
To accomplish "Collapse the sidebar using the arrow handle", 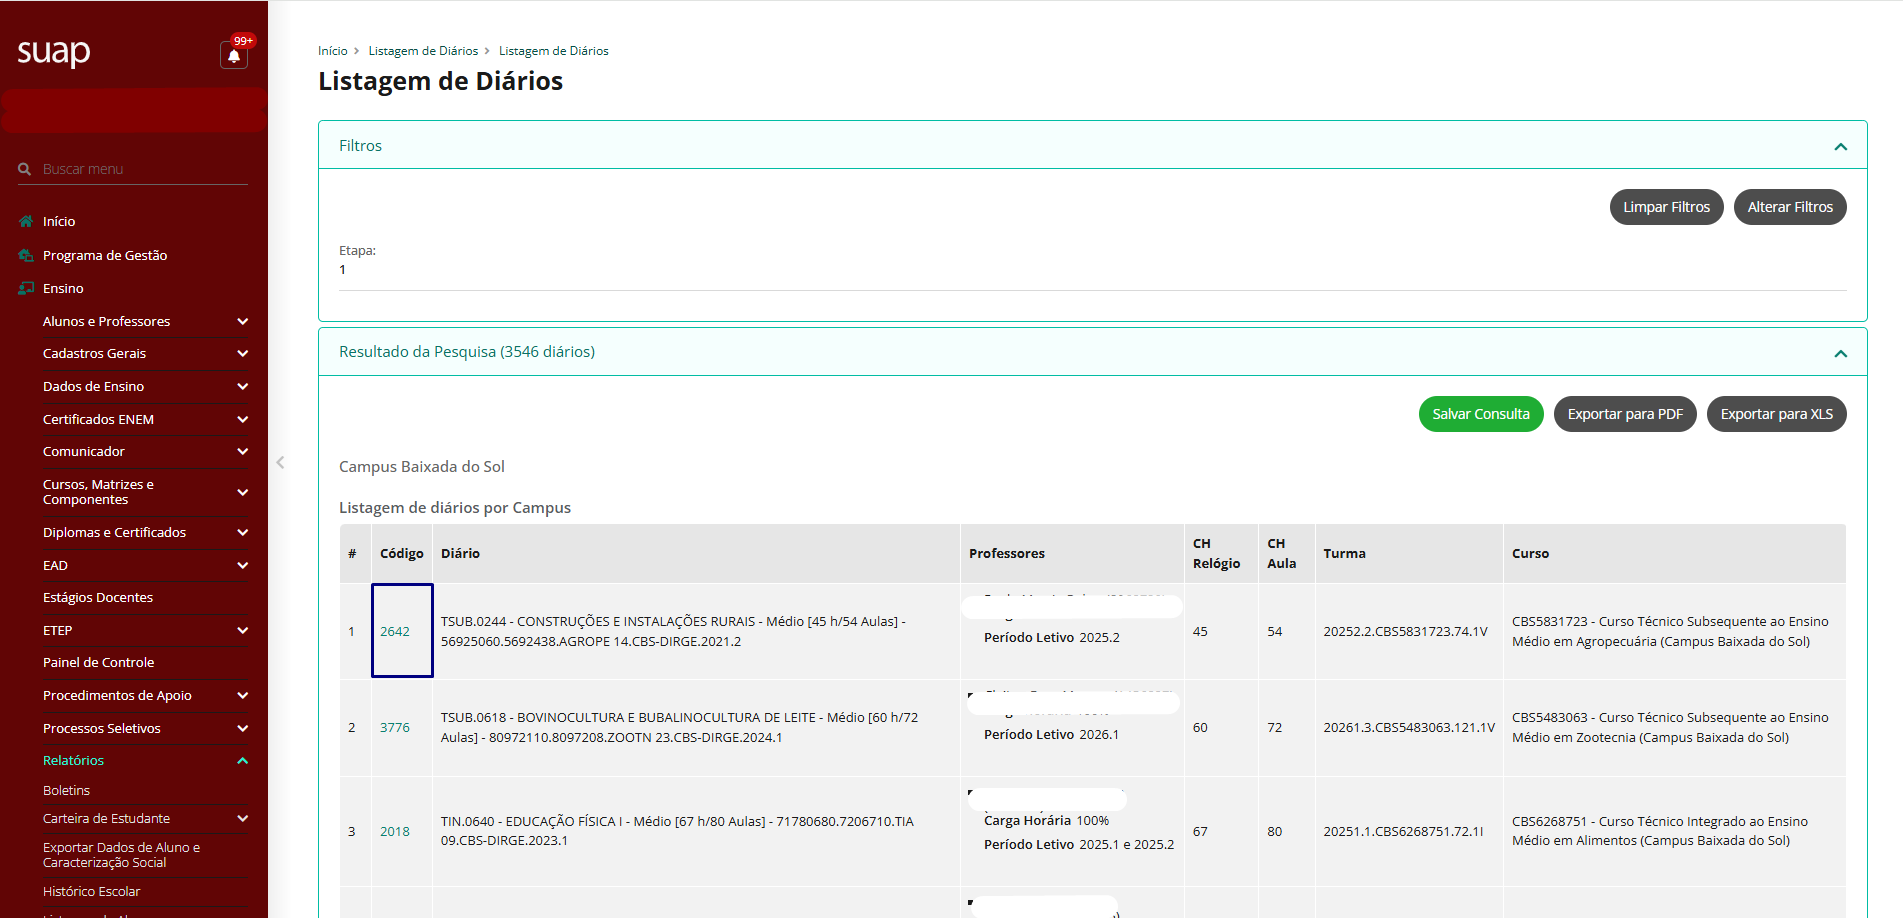I will [280, 462].
